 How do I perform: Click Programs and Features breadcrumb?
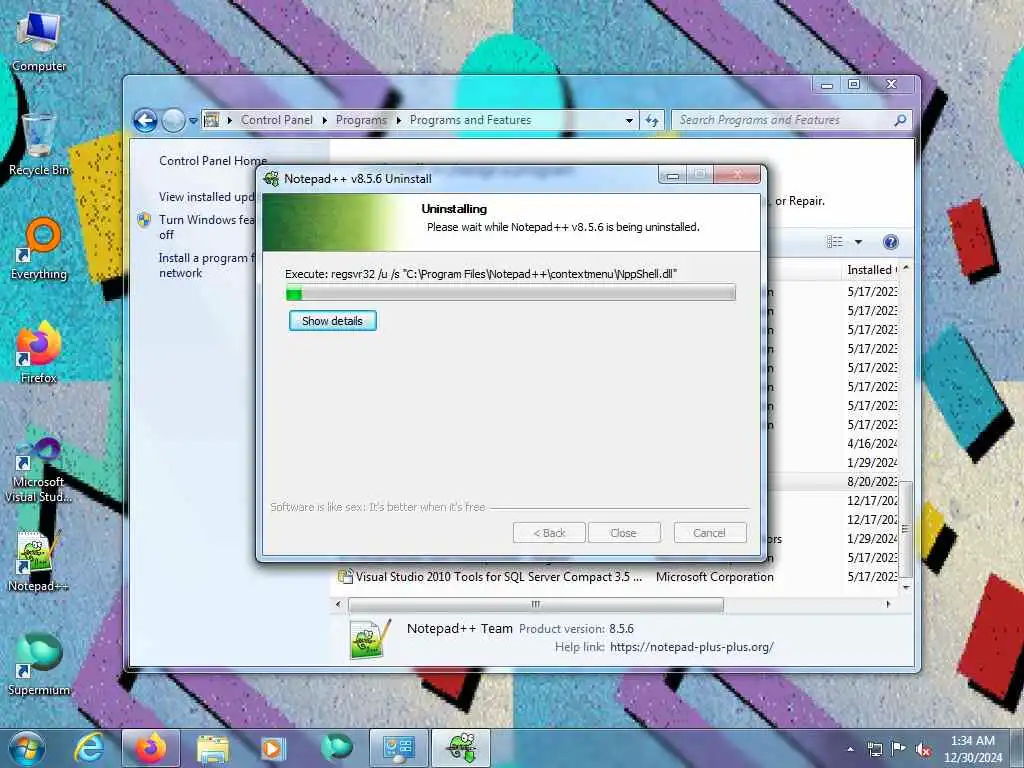tap(470, 120)
